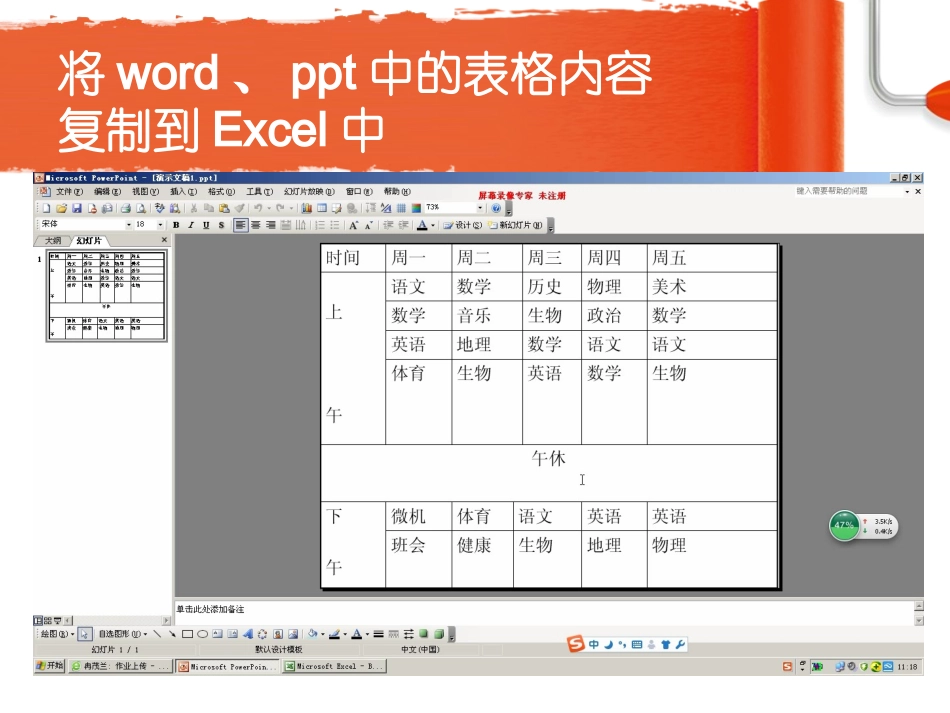Select the Oval drawing tool

202,634
